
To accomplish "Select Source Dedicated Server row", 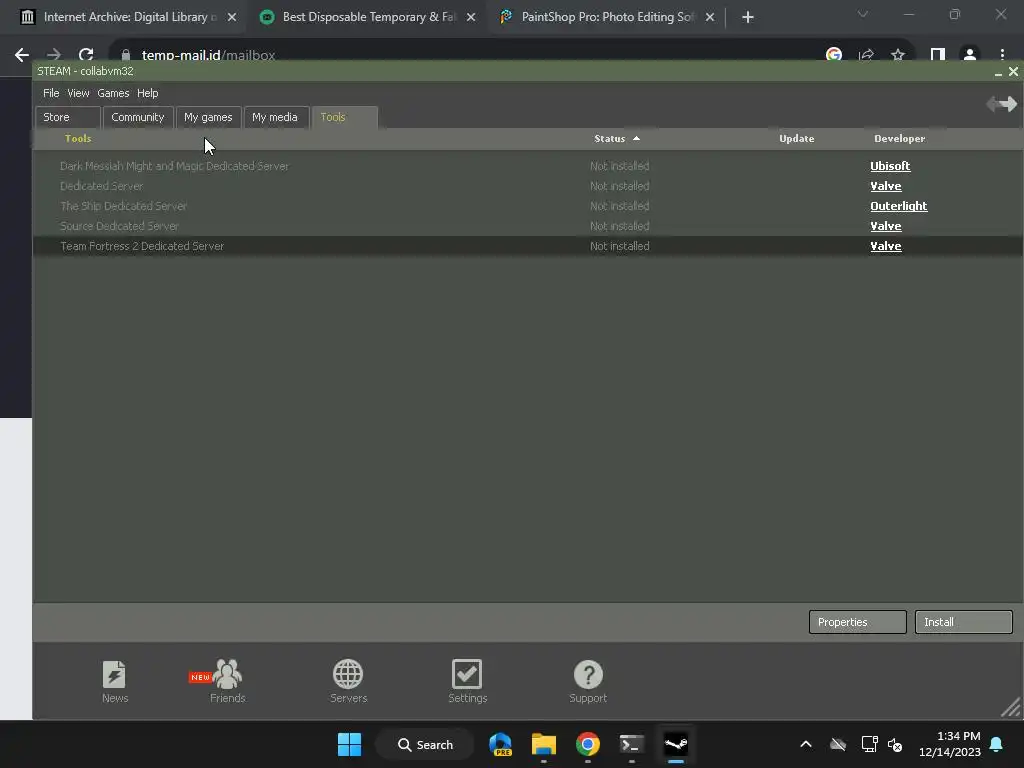I will (528, 226).
